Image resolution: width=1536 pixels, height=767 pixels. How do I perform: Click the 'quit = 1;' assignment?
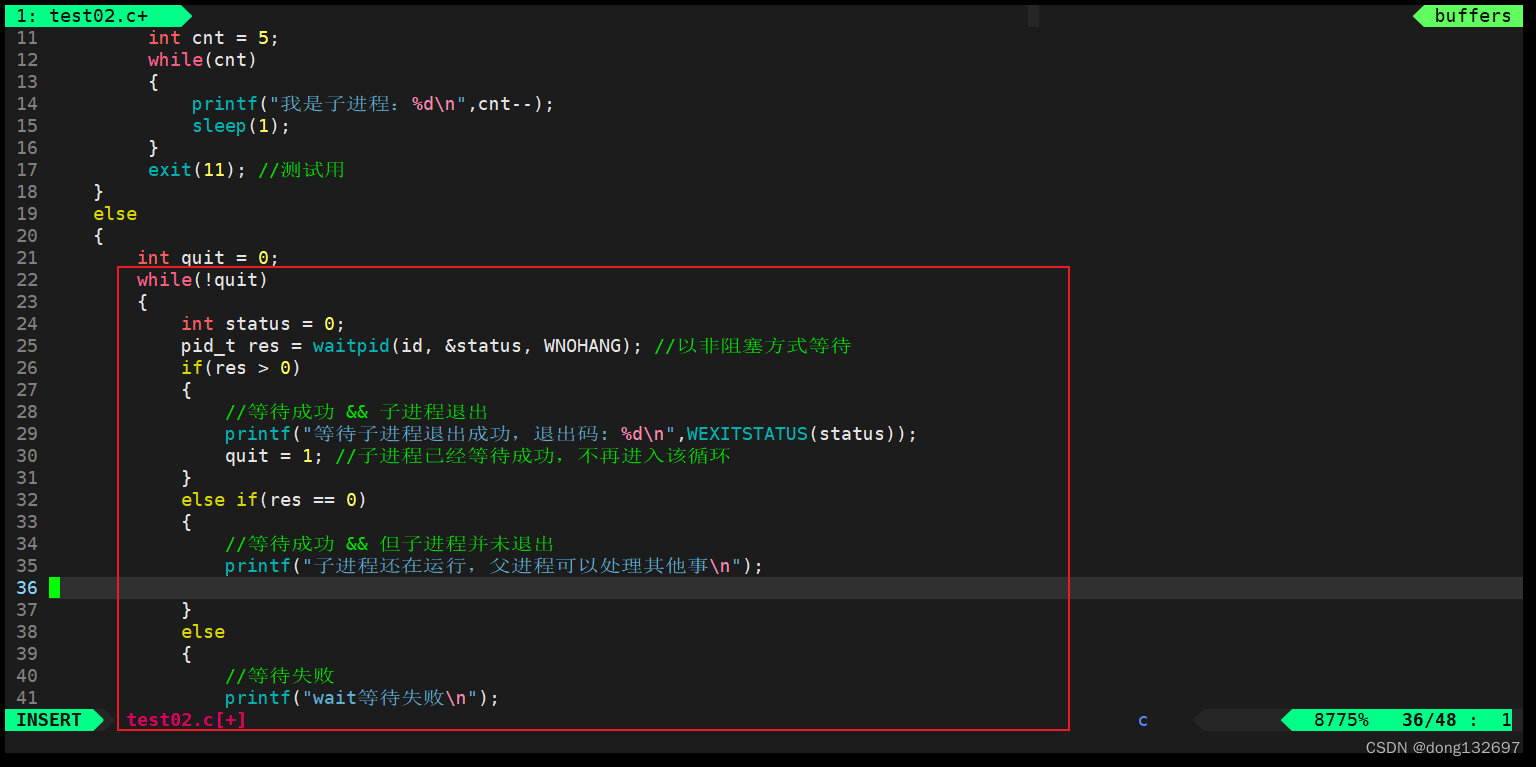click(274, 456)
